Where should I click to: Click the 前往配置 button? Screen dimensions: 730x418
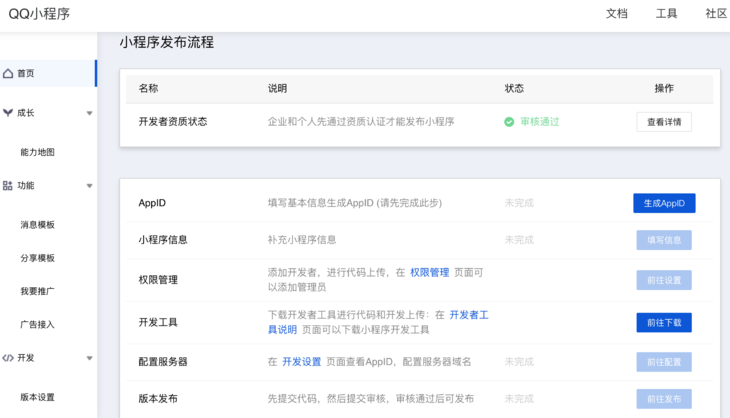click(x=664, y=362)
